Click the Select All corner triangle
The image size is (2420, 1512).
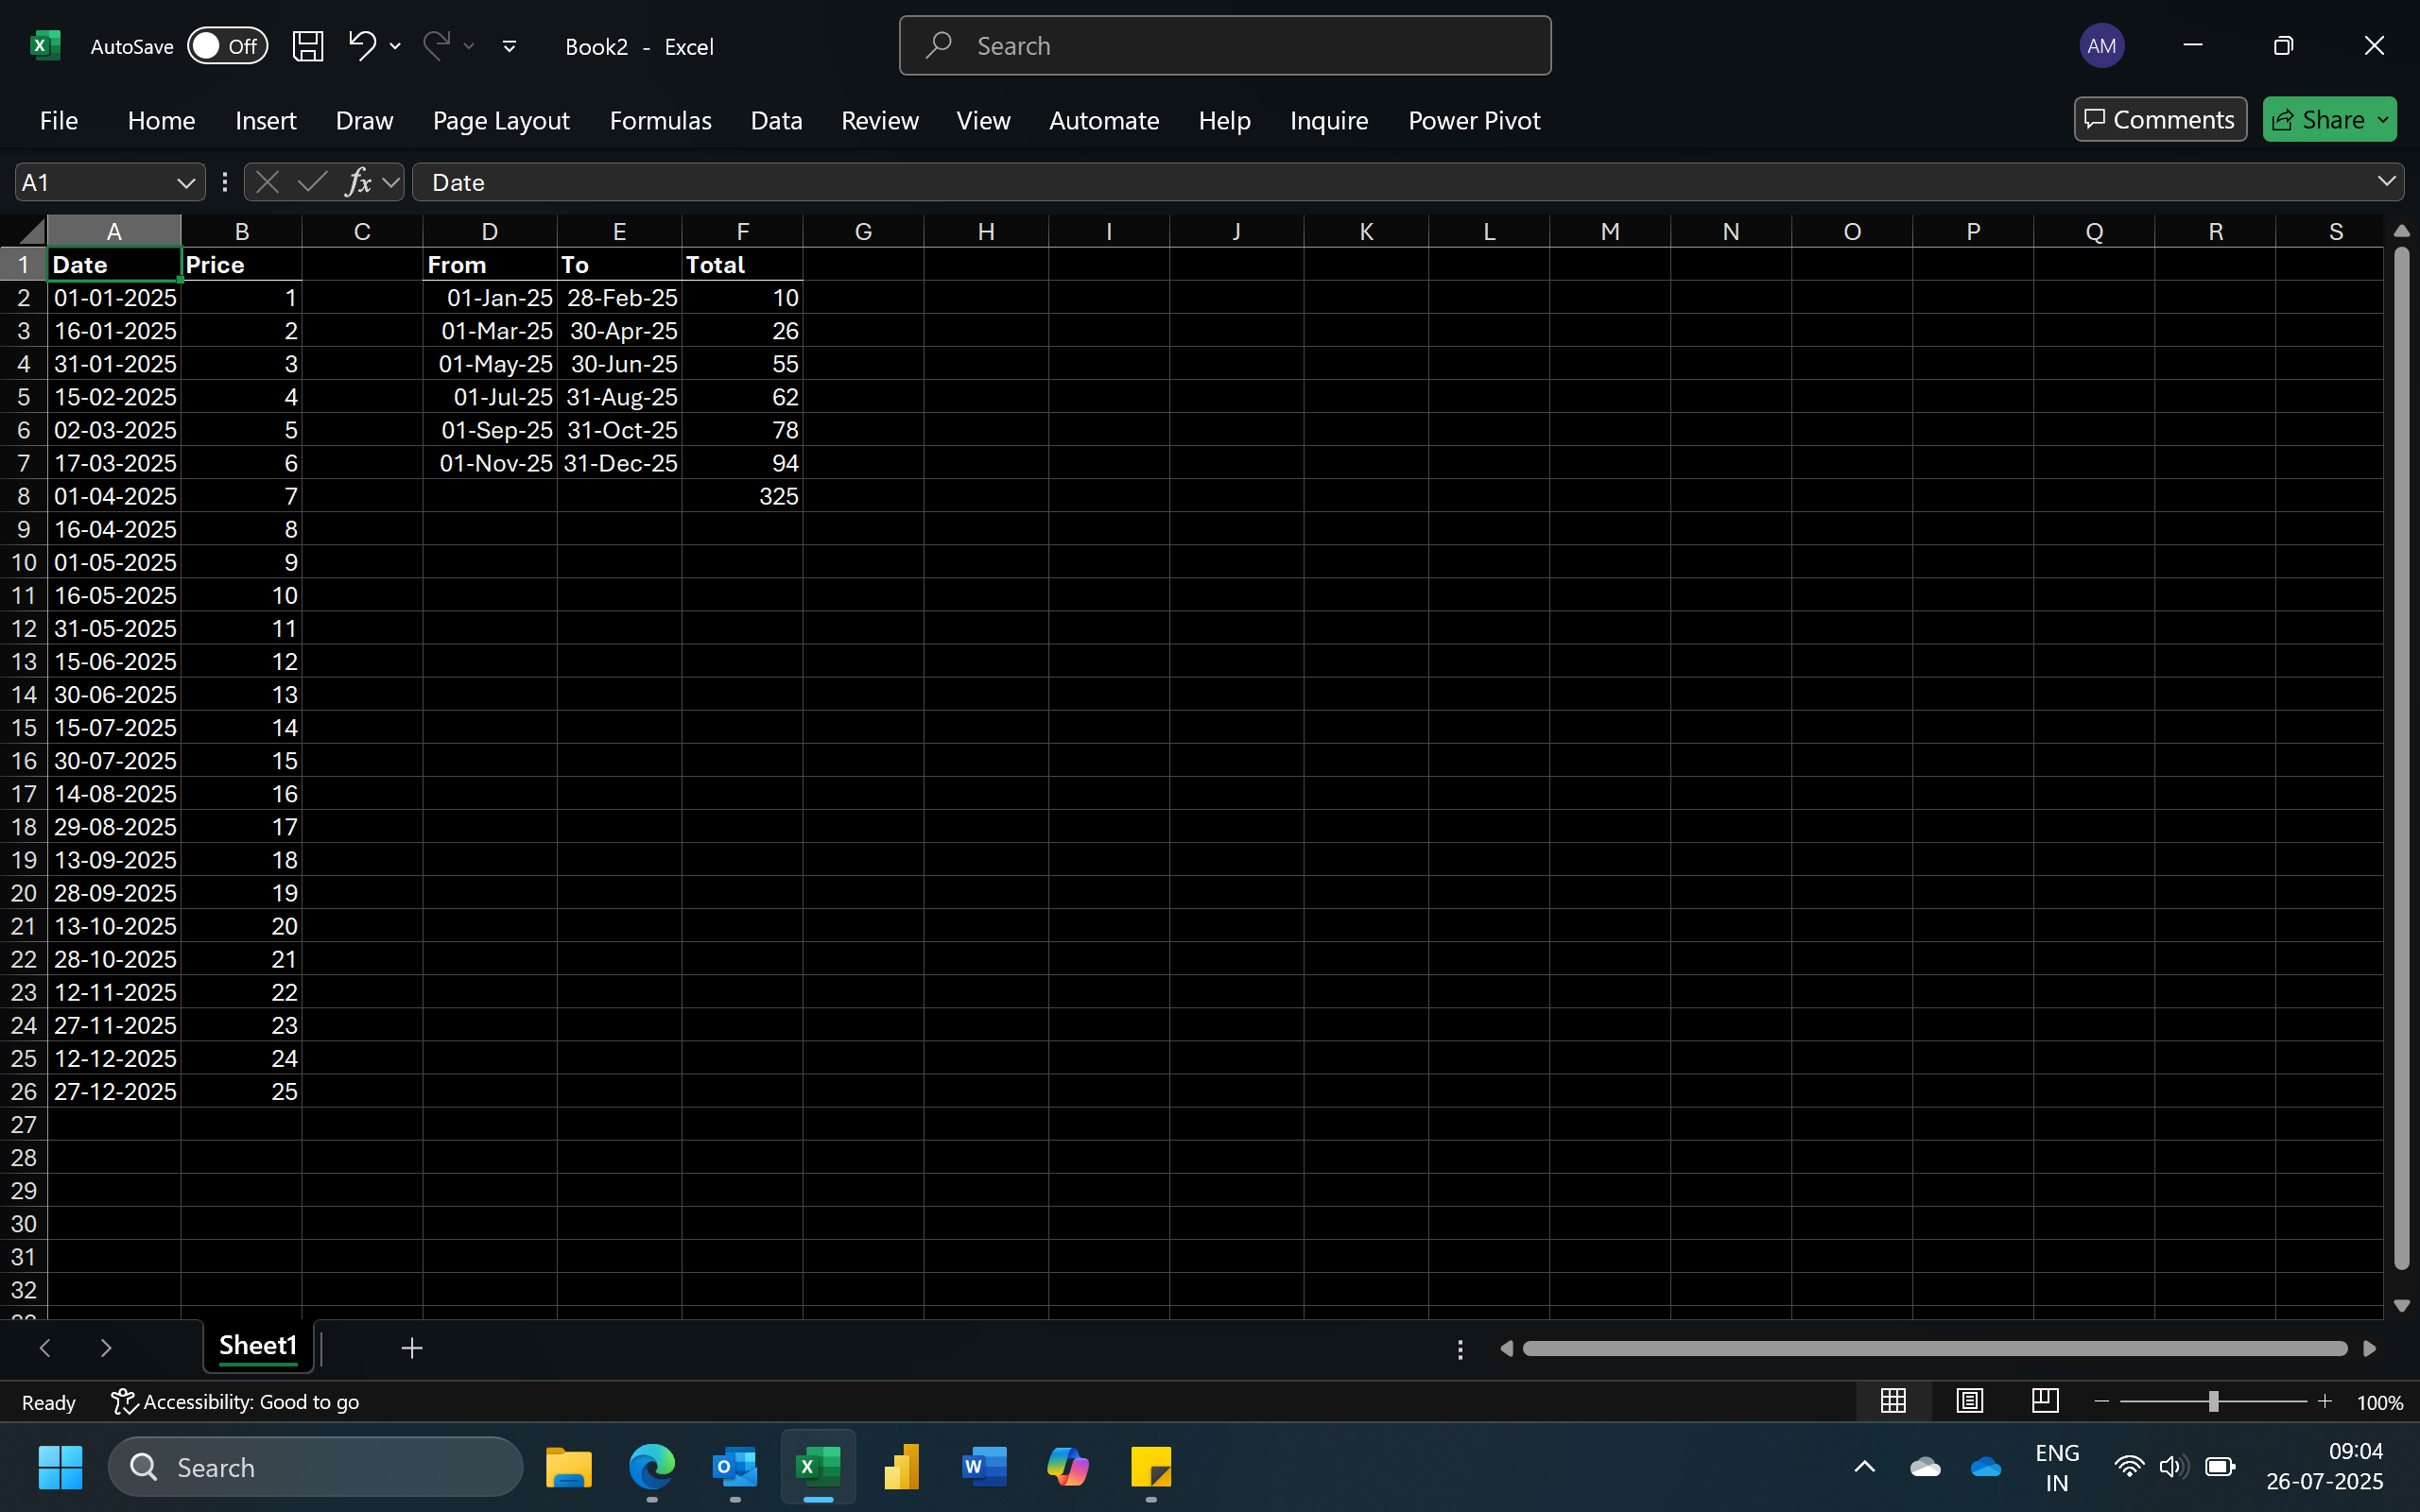[31, 232]
